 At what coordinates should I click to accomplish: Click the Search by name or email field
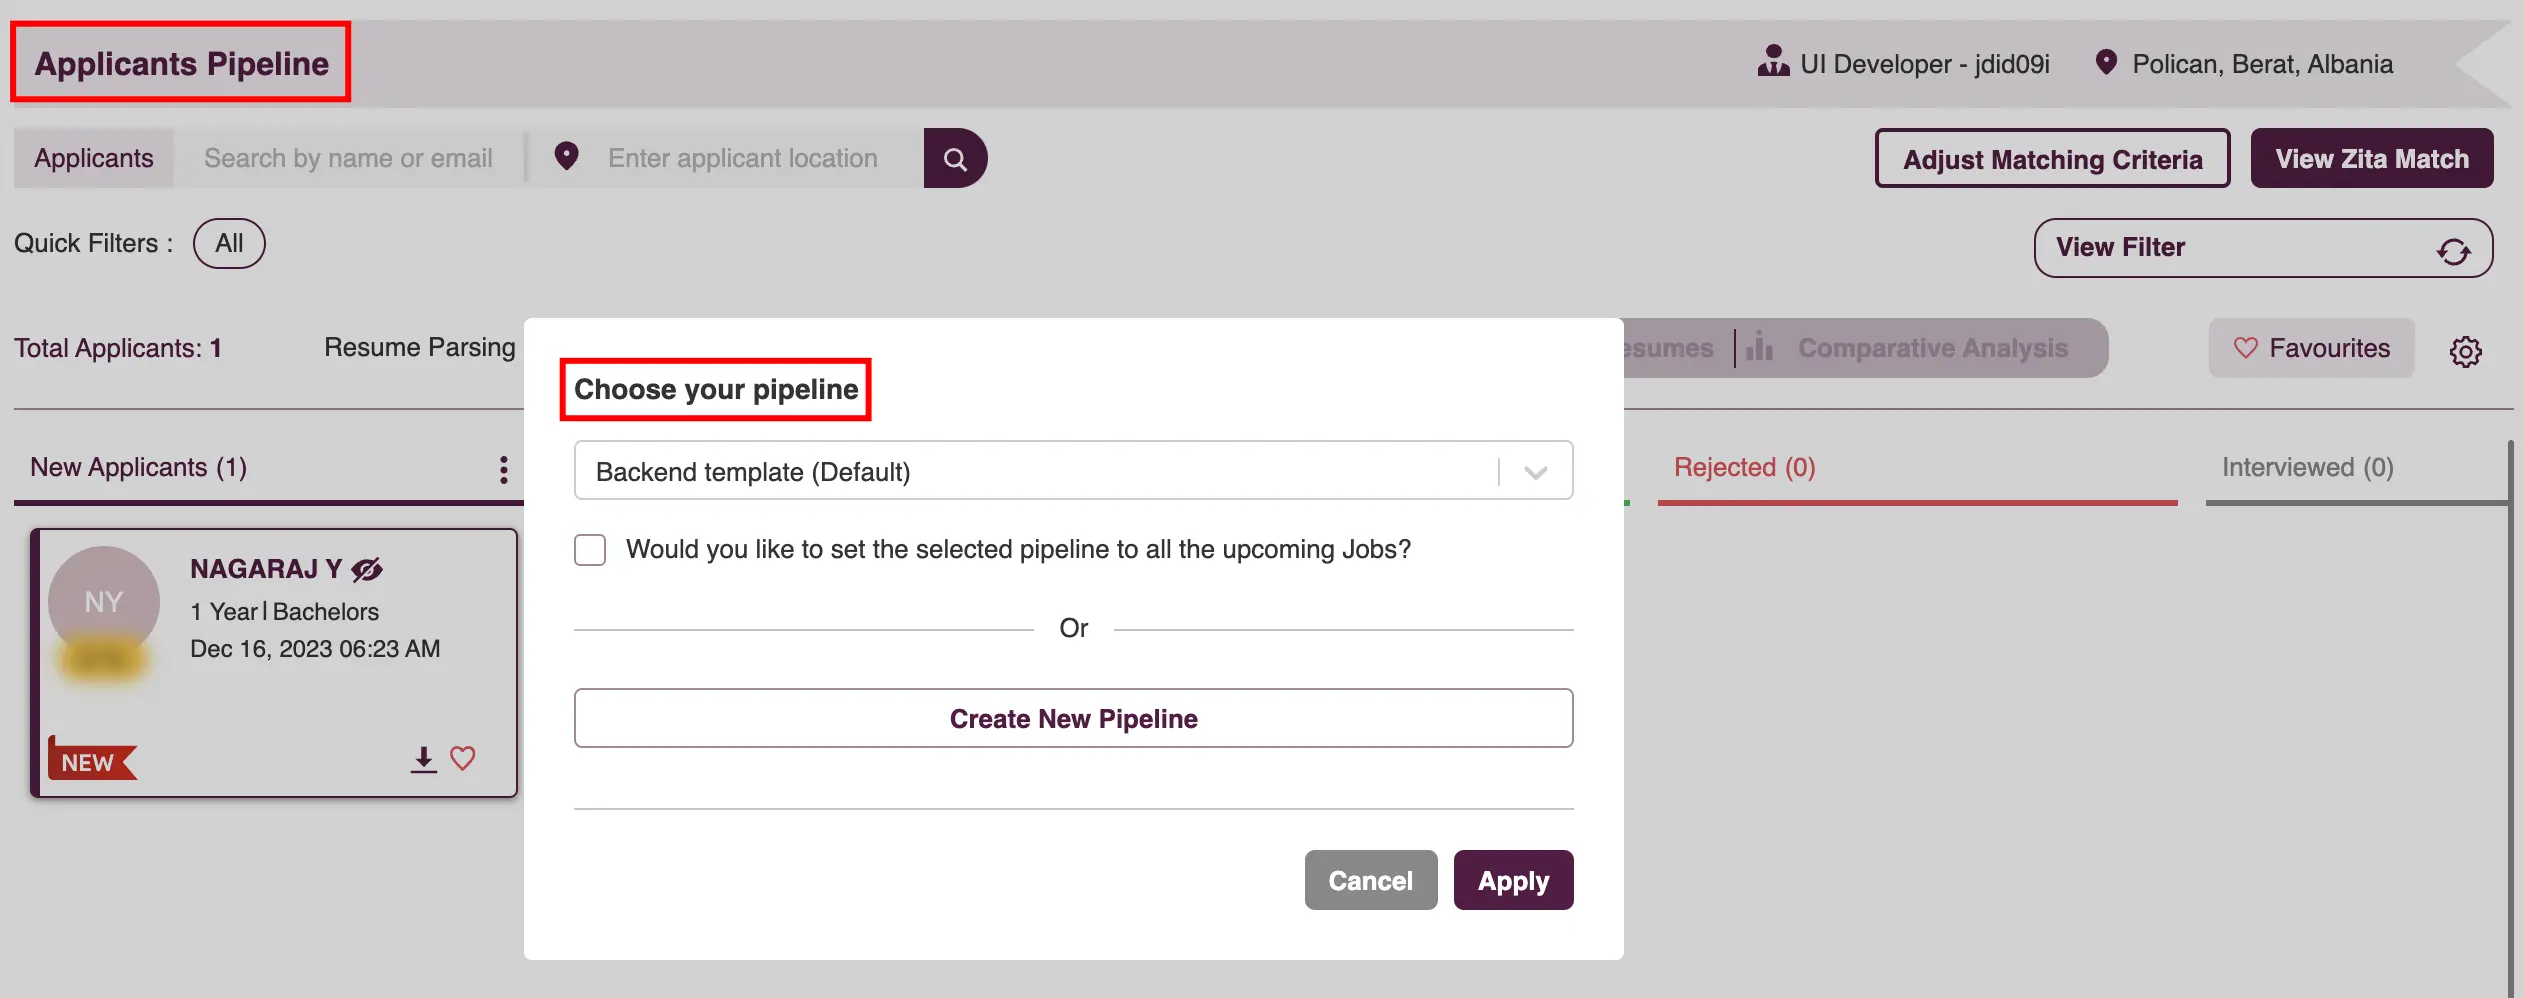click(349, 158)
